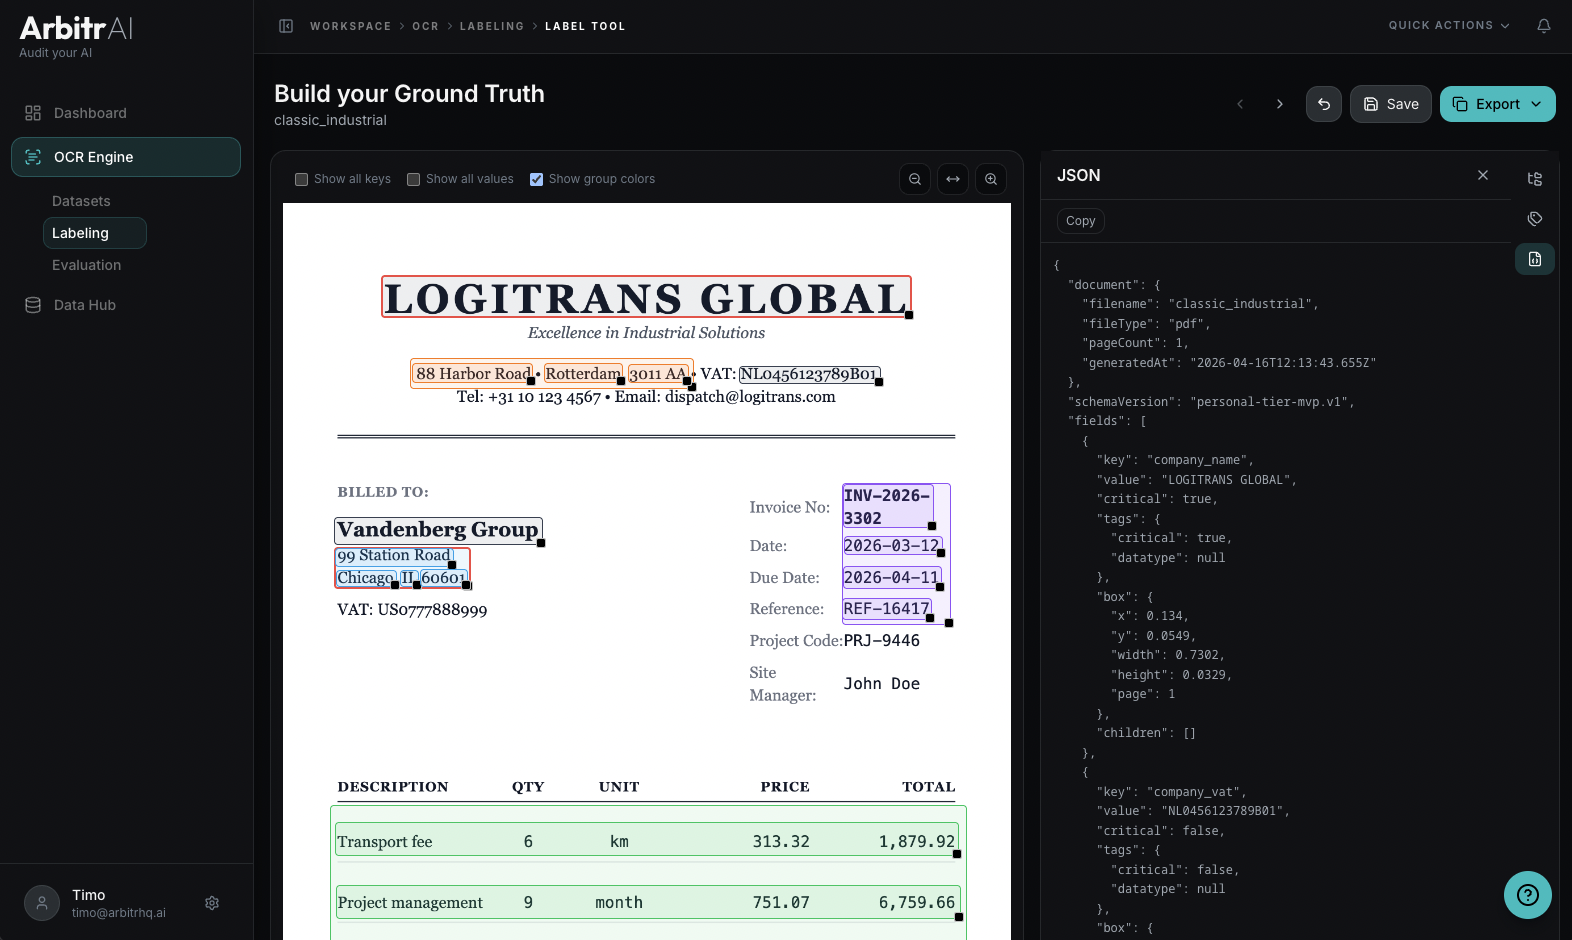Select the 99 Station Road box
This screenshot has height=940, width=1572.
click(394, 556)
